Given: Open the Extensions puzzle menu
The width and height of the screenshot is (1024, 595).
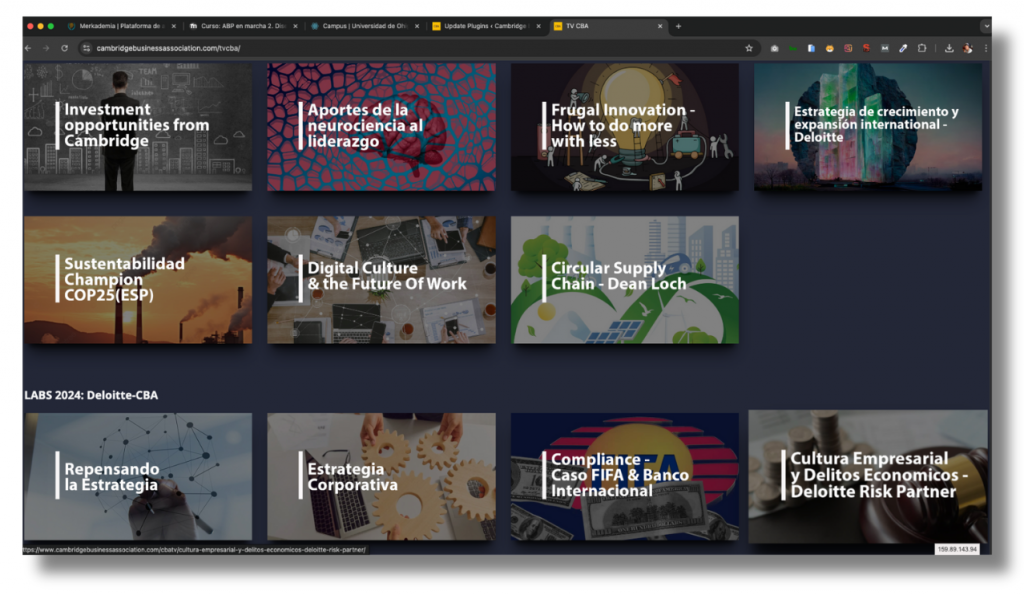Looking at the screenshot, I should click(922, 48).
